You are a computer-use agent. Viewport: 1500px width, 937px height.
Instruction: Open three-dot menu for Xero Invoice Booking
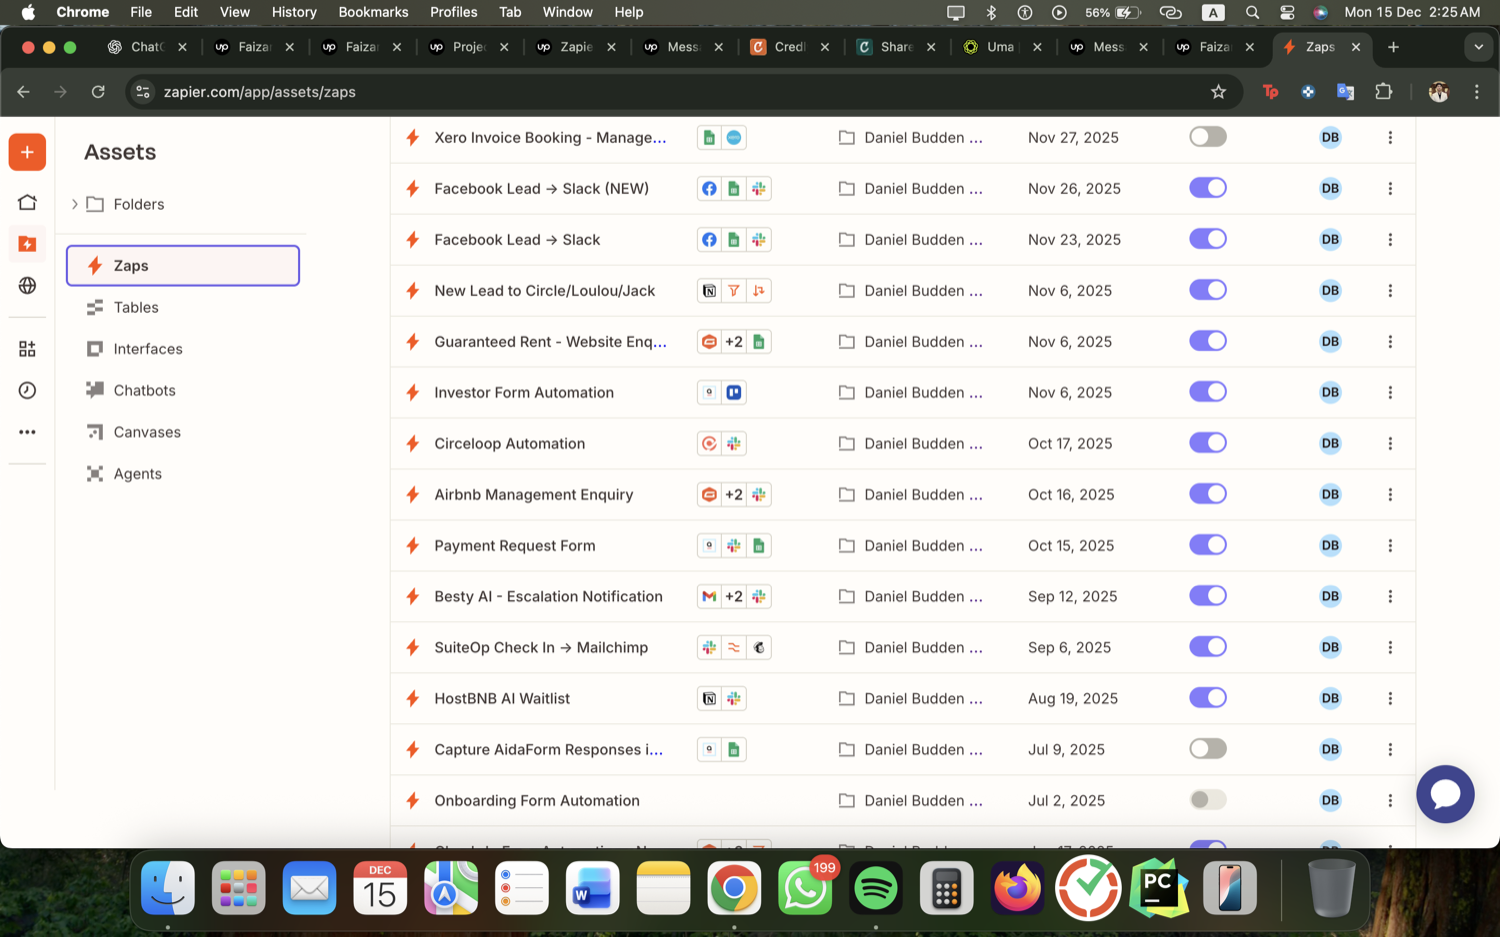(x=1390, y=138)
